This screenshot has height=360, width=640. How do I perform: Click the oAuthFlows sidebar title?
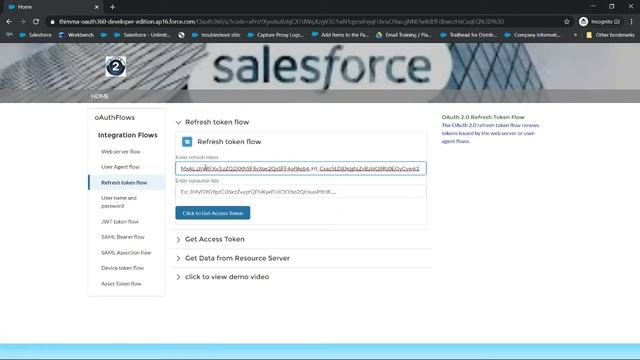(x=115, y=118)
